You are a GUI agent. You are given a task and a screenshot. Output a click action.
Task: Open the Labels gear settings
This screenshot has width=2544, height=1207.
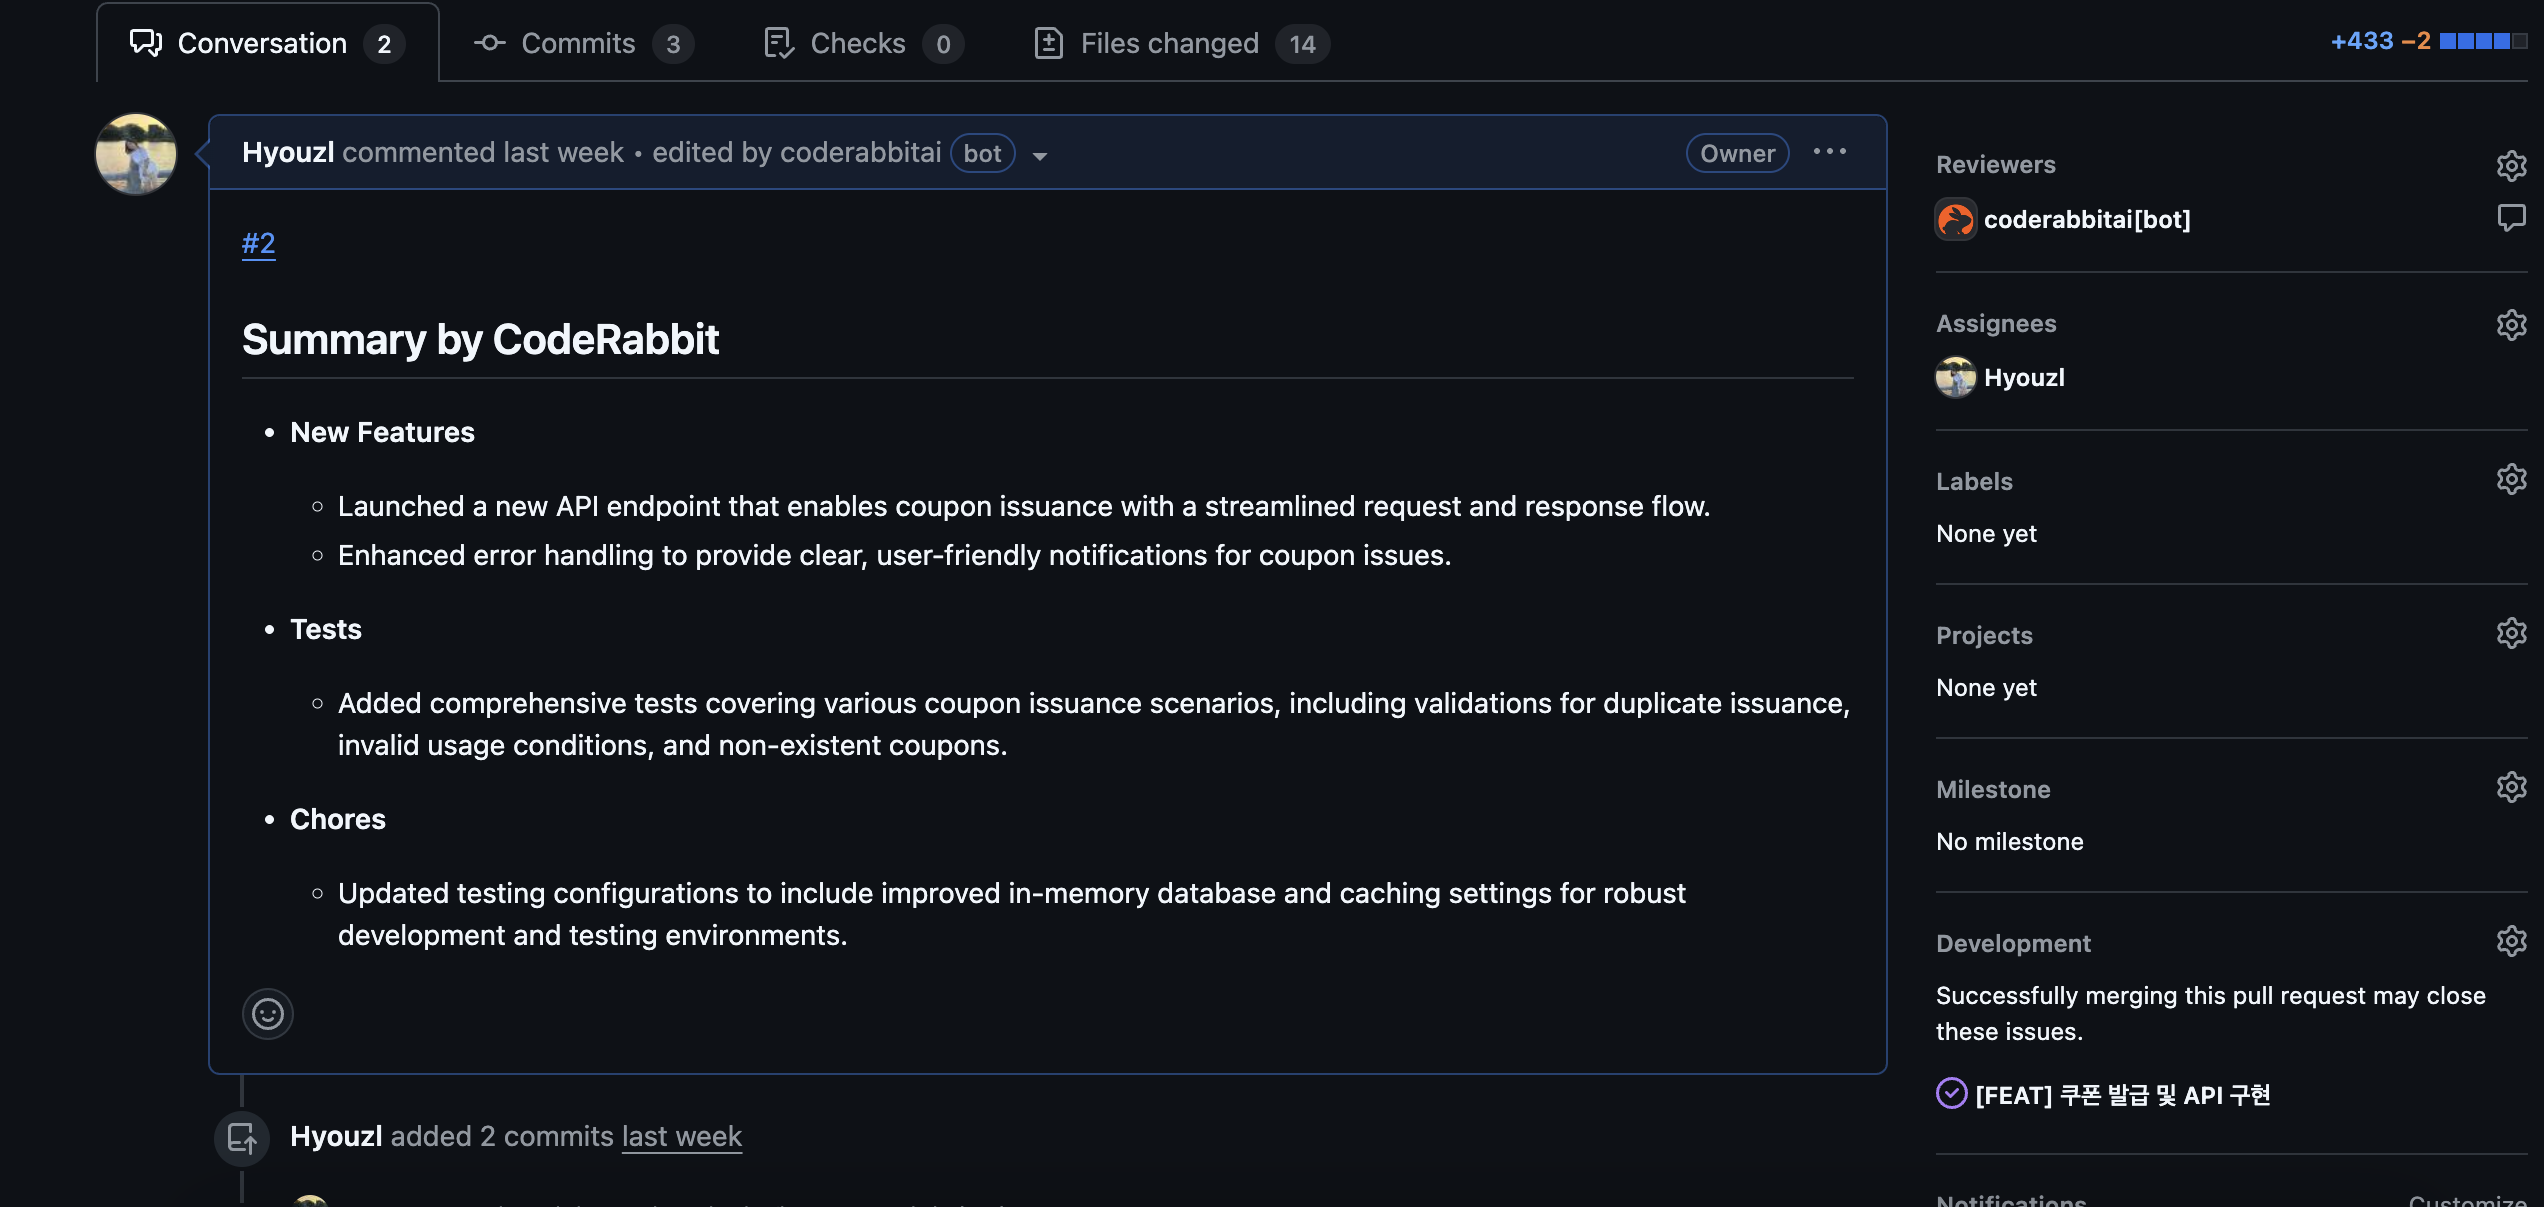point(2511,479)
